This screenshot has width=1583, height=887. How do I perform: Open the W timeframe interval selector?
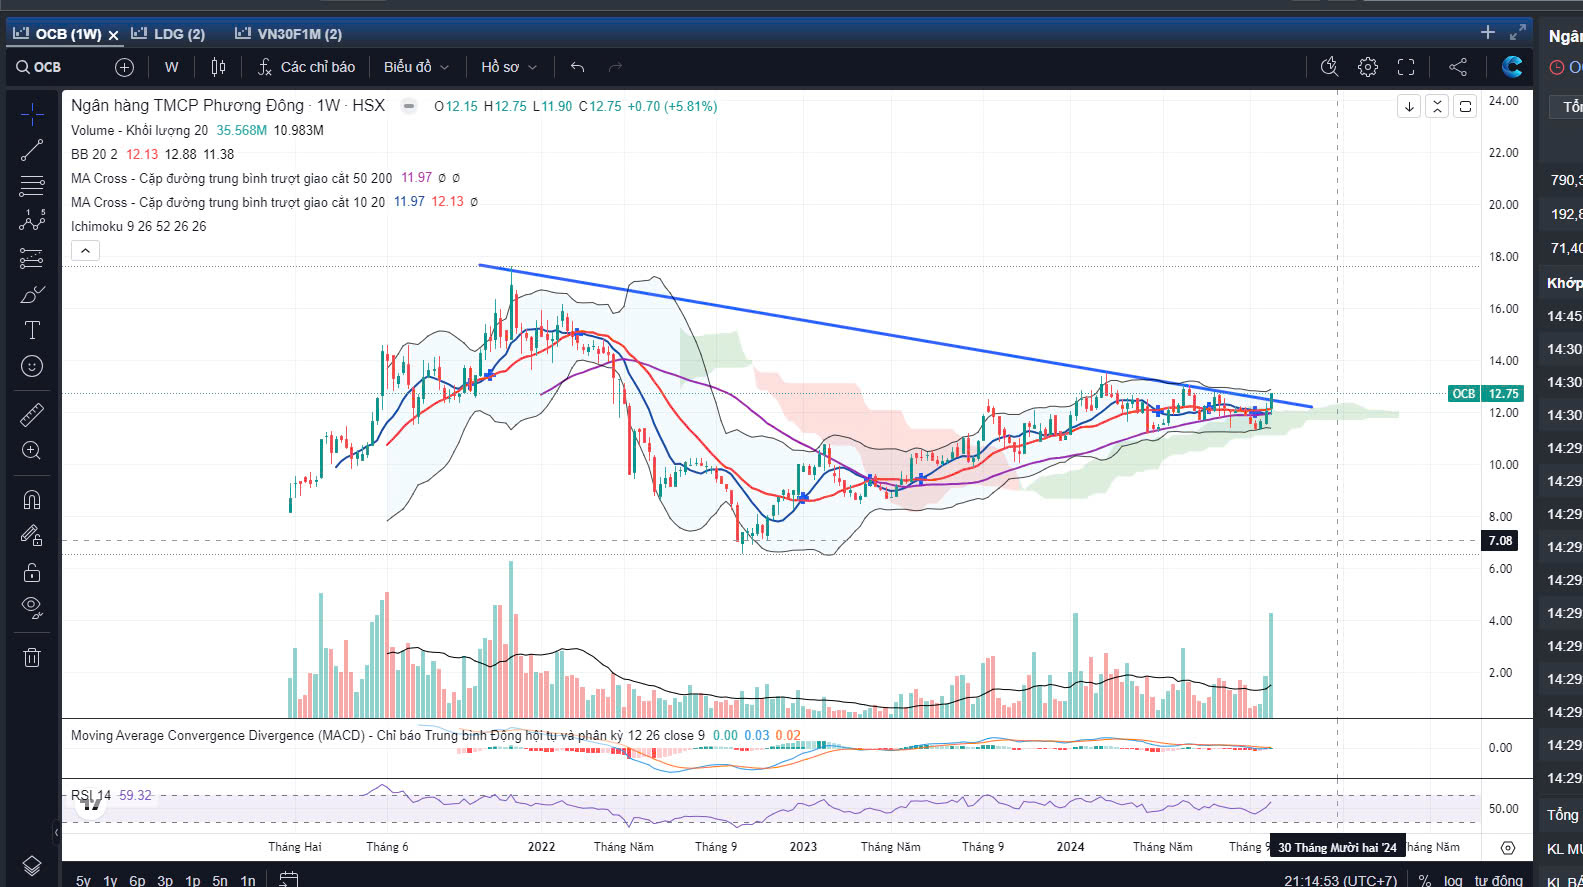click(172, 67)
